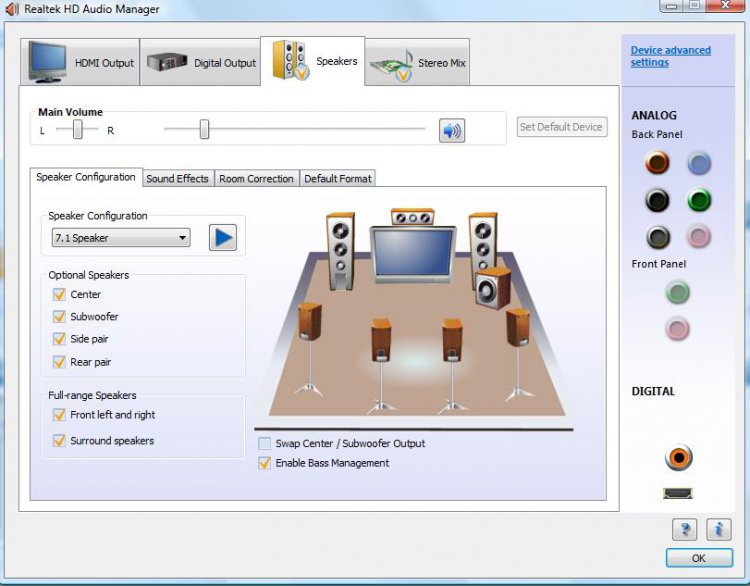Click the Realtek icon in title bar
The height and width of the screenshot is (586, 750).
(x=12, y=9)
